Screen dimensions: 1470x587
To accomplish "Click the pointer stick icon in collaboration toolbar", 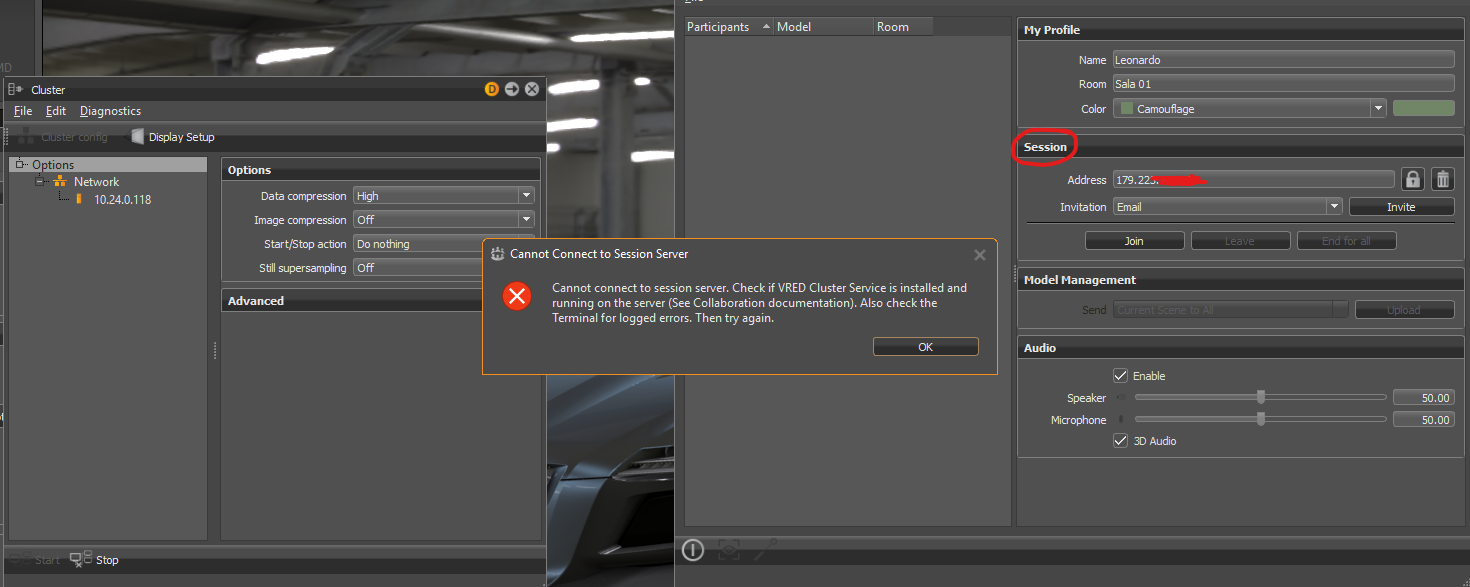I will click(x=765, y=548).
